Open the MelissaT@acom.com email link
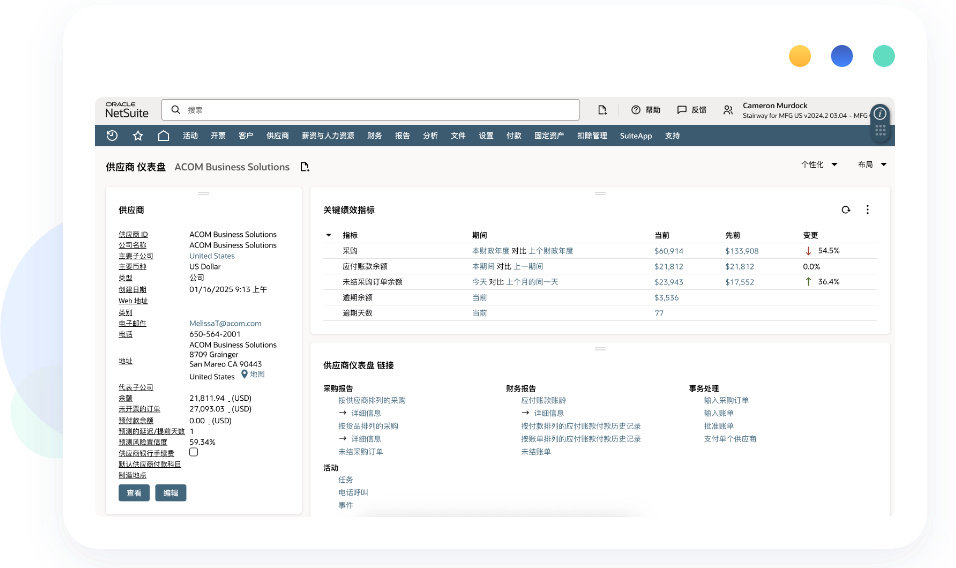This screenshot has height=568, width=956. click(x=225, y=324)
